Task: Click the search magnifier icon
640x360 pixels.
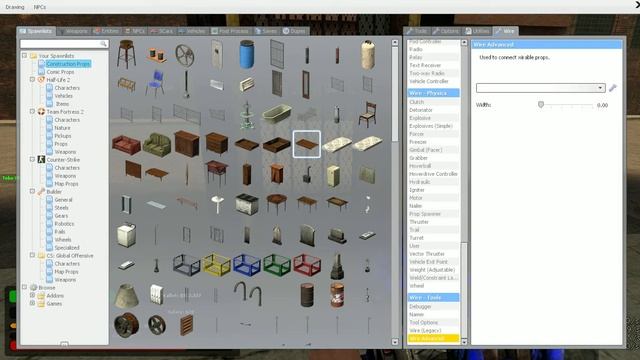Action: (x=103, y=44)
